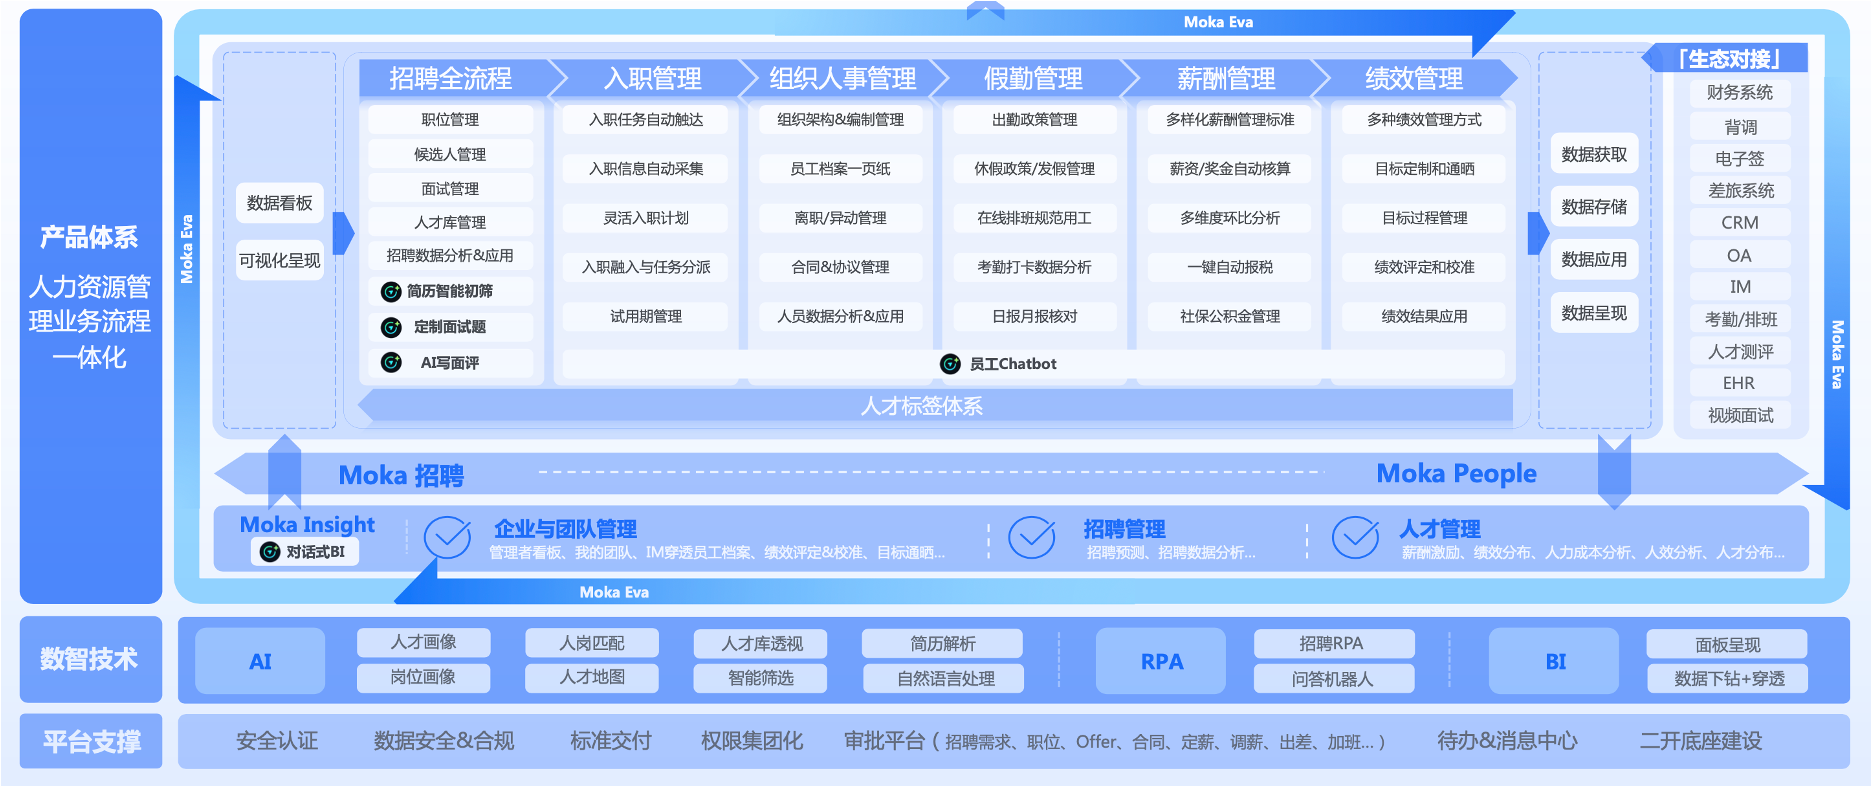
Task: Click the icon next to 员工Chatbot
Action: pyautogui.click(x=950, y=364)
